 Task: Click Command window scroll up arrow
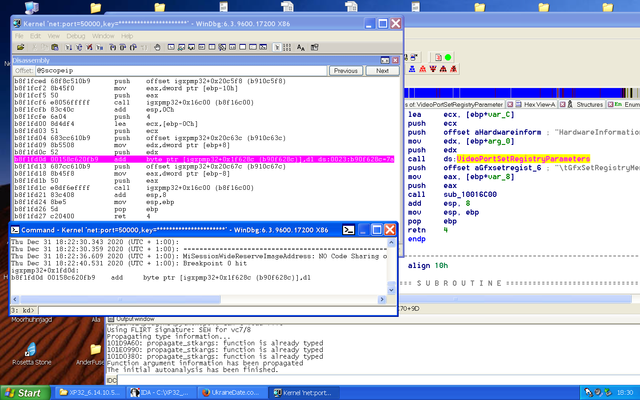click(x=391, y=243)
